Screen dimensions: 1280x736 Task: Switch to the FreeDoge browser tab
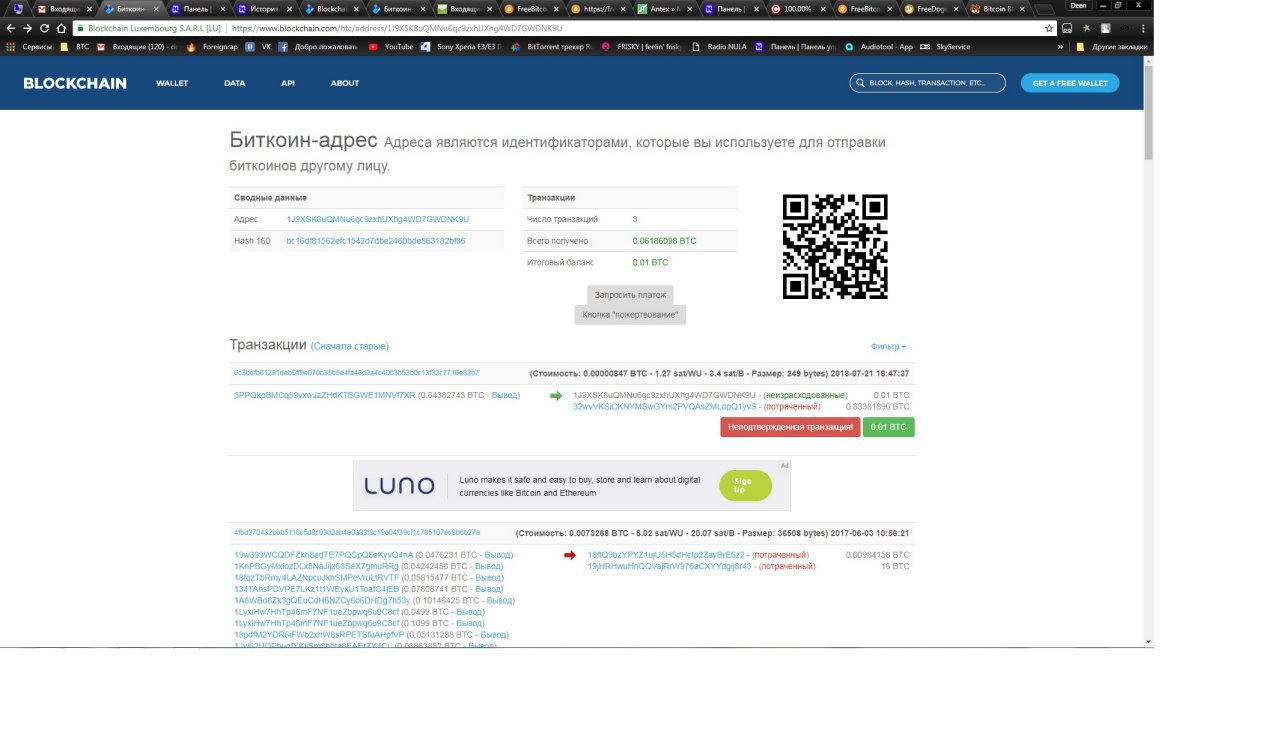click(931, 8)
